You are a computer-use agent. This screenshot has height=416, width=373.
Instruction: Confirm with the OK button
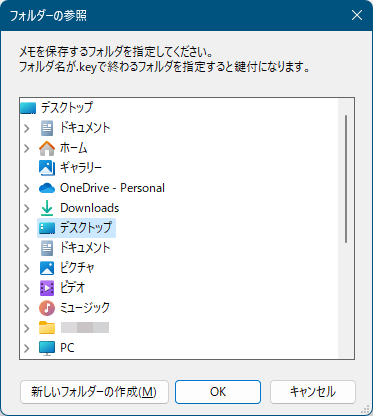[218, 392]
